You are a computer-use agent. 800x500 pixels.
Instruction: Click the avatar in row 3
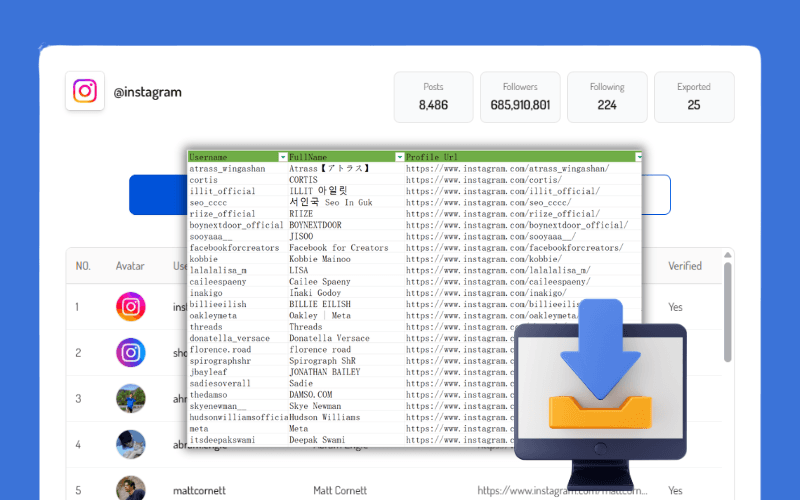click(x=131, y=398)
